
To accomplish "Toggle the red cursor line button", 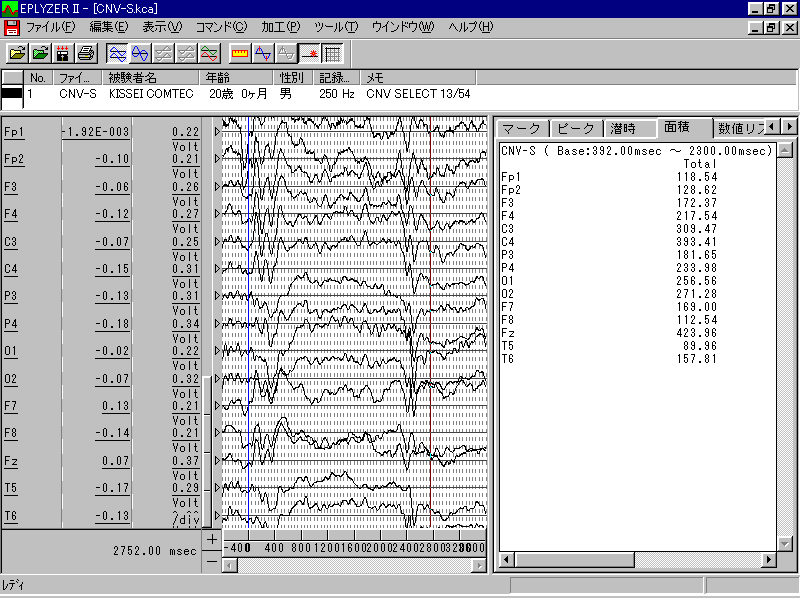I will tap(310, 53).
